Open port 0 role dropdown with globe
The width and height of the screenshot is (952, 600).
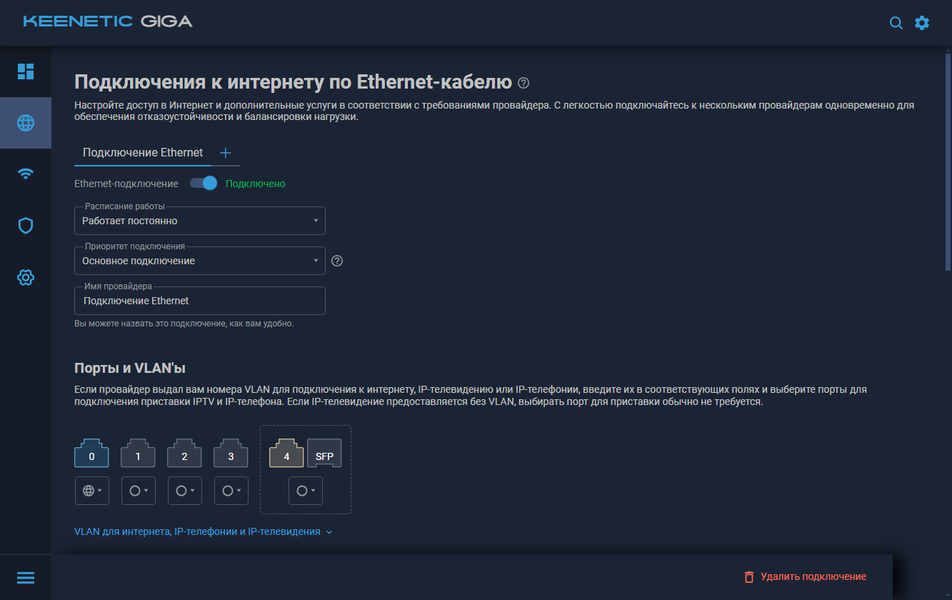92,491
